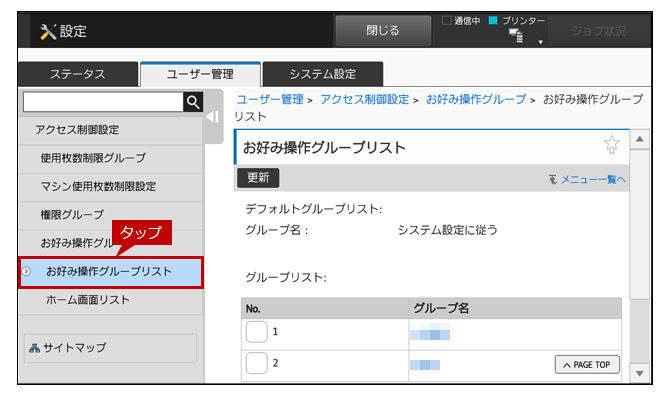Click the scrollbar up arrow
This screenshot has width=670, height=396.
coord(640,139)
